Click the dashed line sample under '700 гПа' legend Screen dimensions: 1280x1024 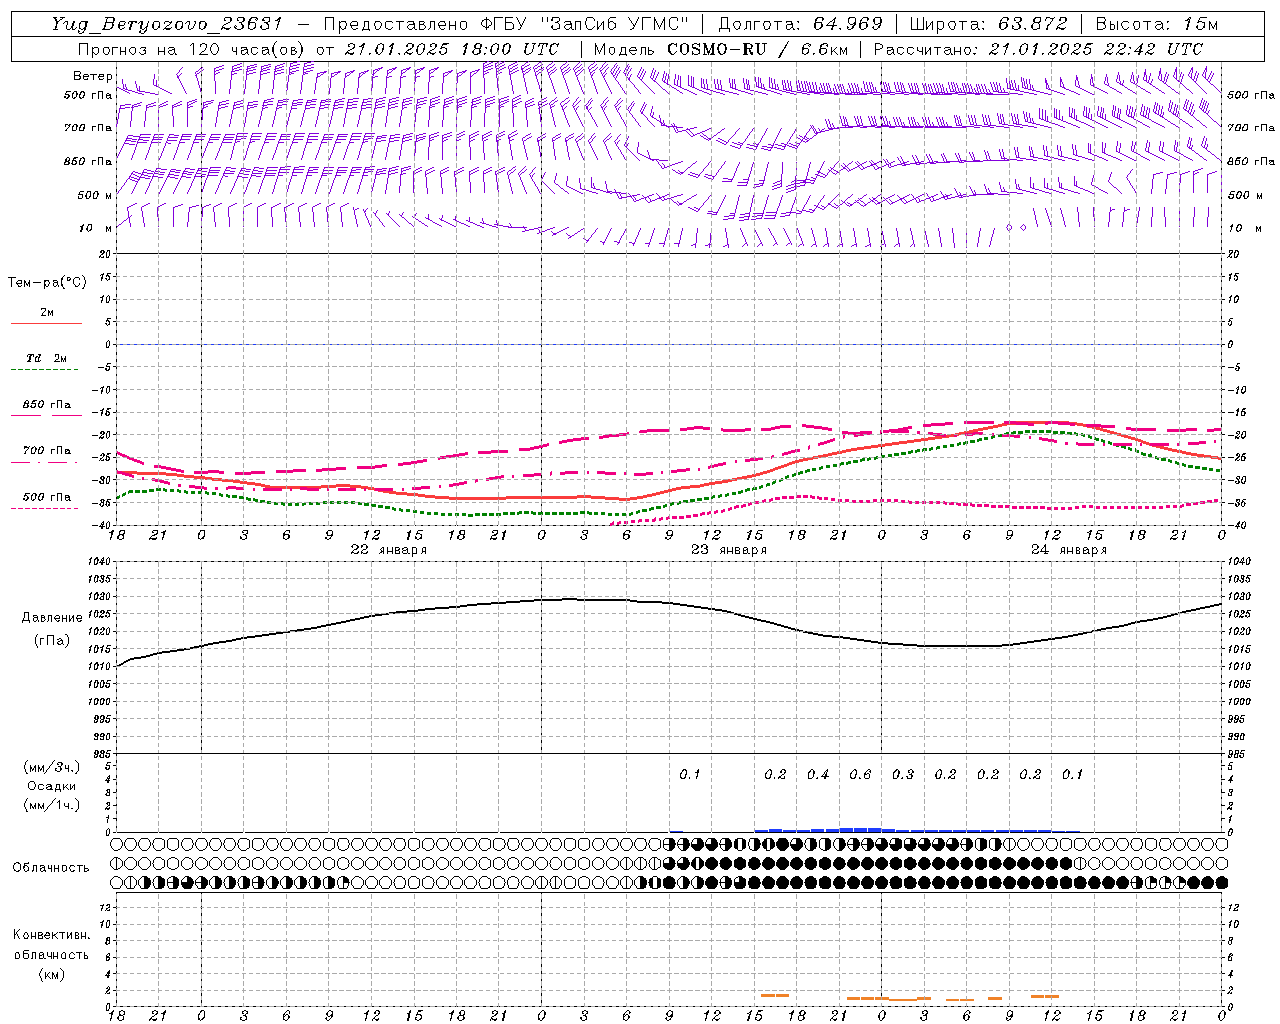44,462
